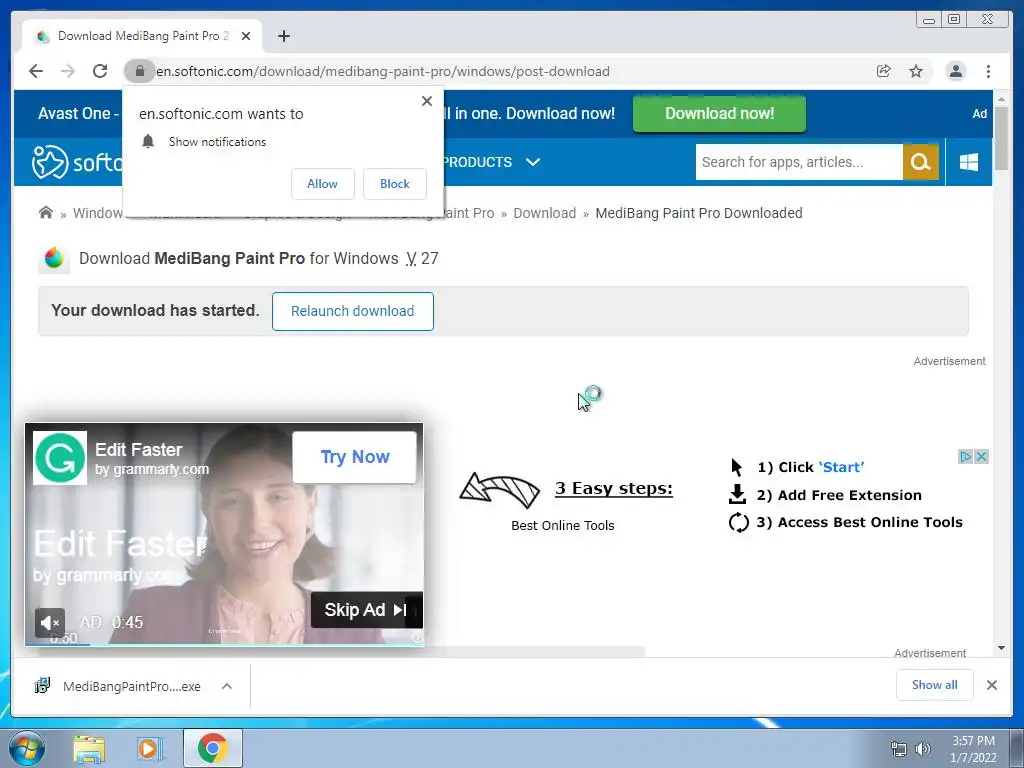Viewport: 1024px width, 768px height.
Task: Click 1) Click 'Start' ad step
Action: (810, 467)
